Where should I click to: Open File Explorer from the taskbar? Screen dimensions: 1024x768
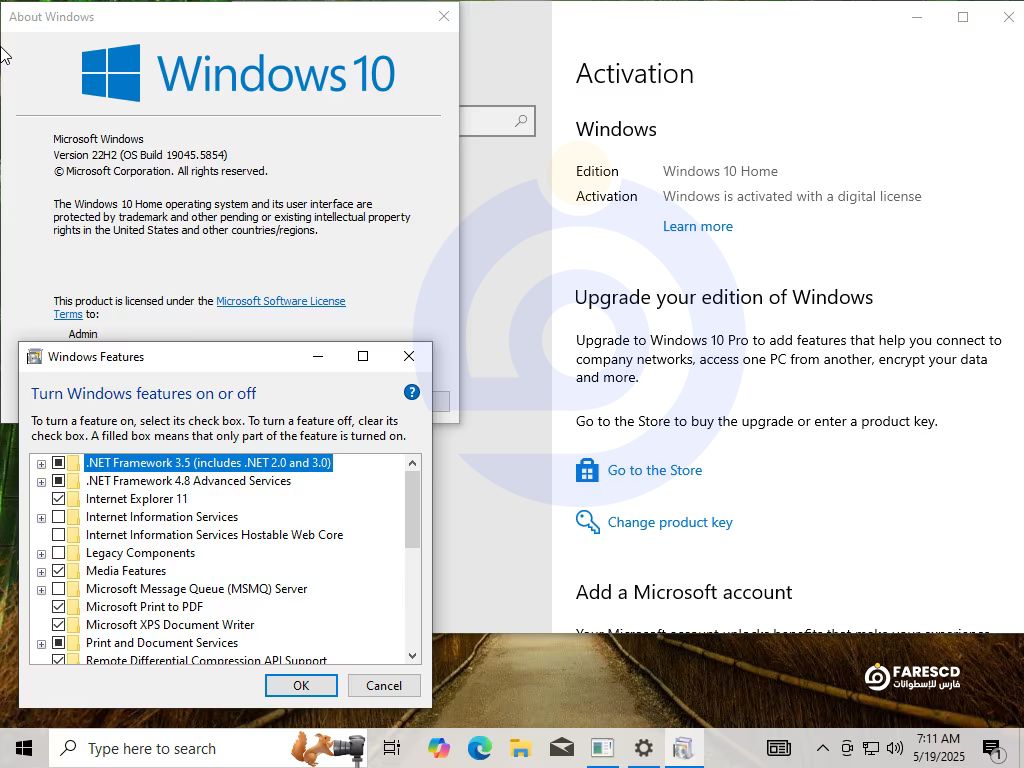click(520, 748)
